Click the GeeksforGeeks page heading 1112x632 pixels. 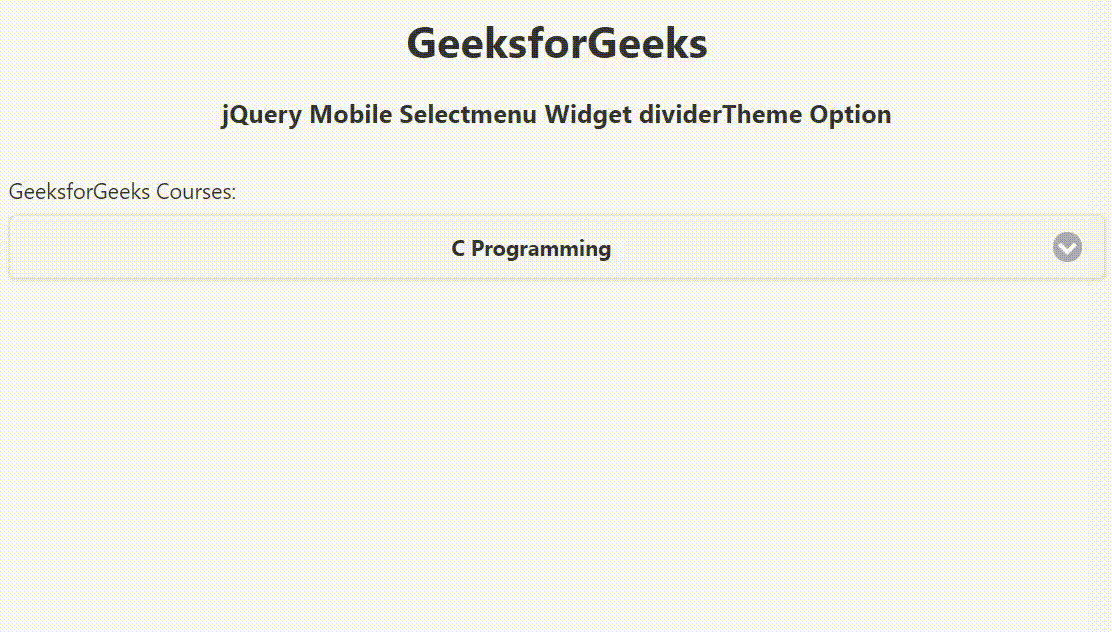(x=556, y=42)
